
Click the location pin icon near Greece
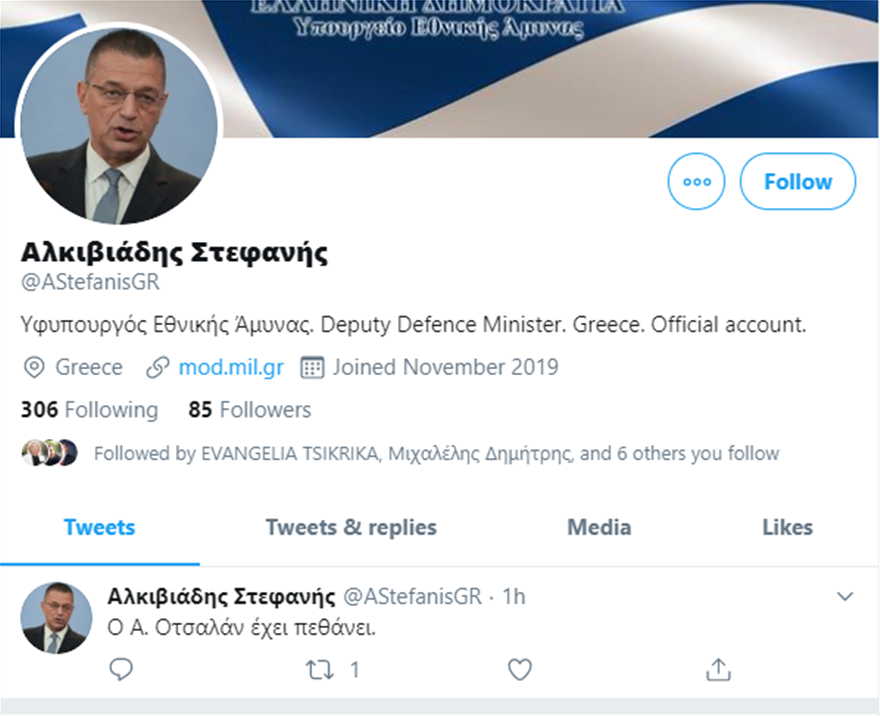point(34,368)
